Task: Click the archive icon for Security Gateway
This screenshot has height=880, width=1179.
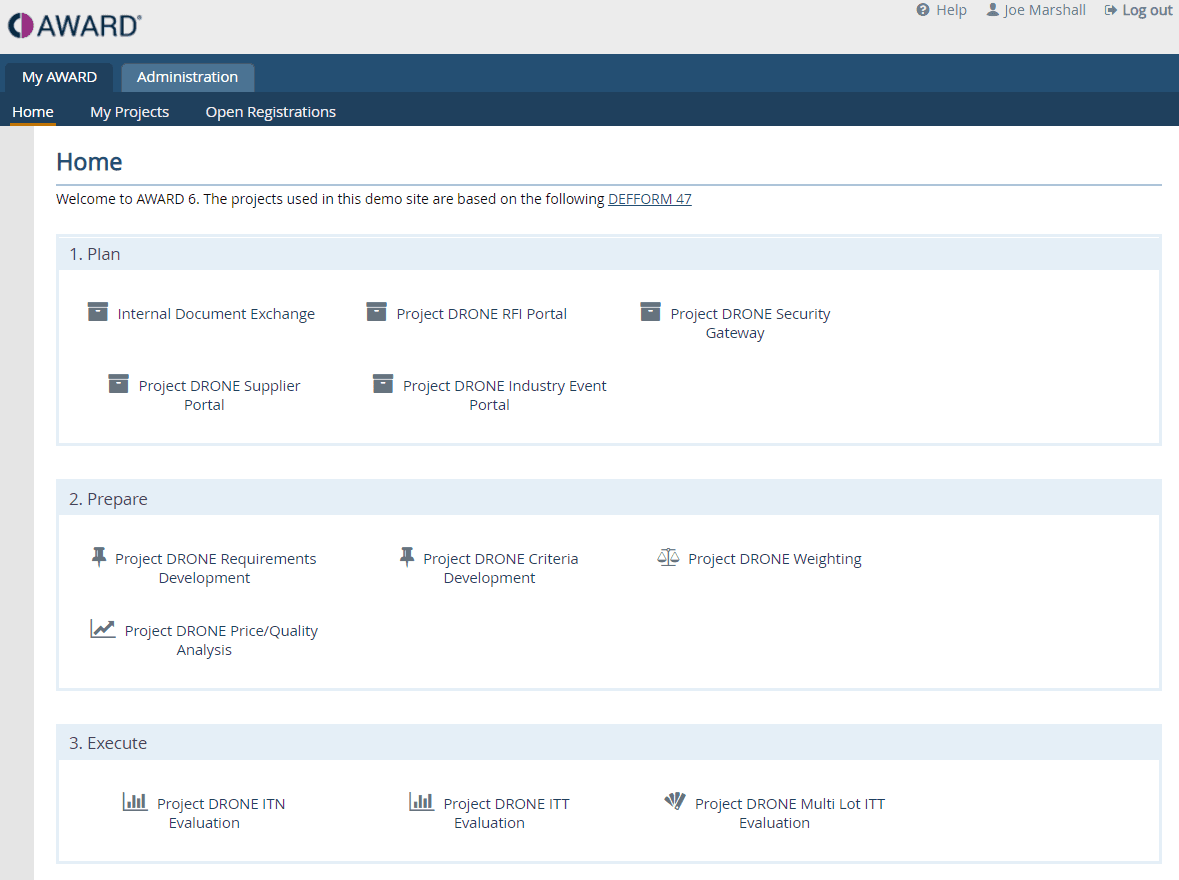Action: 650,312
